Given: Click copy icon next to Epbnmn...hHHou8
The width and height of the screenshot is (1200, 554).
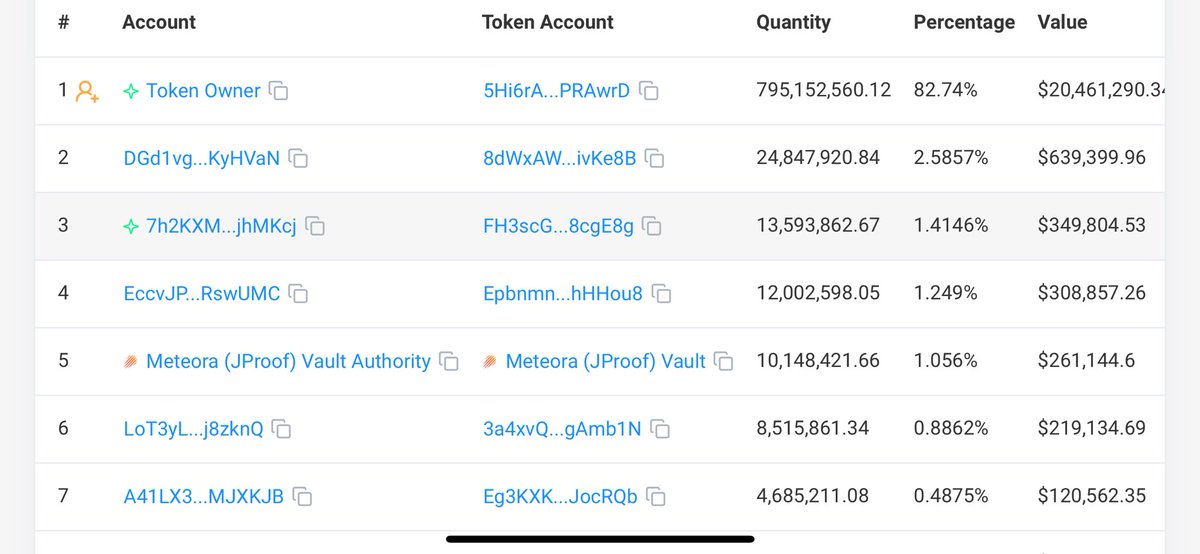Looking at the screenshot, I should click(661, 294).
